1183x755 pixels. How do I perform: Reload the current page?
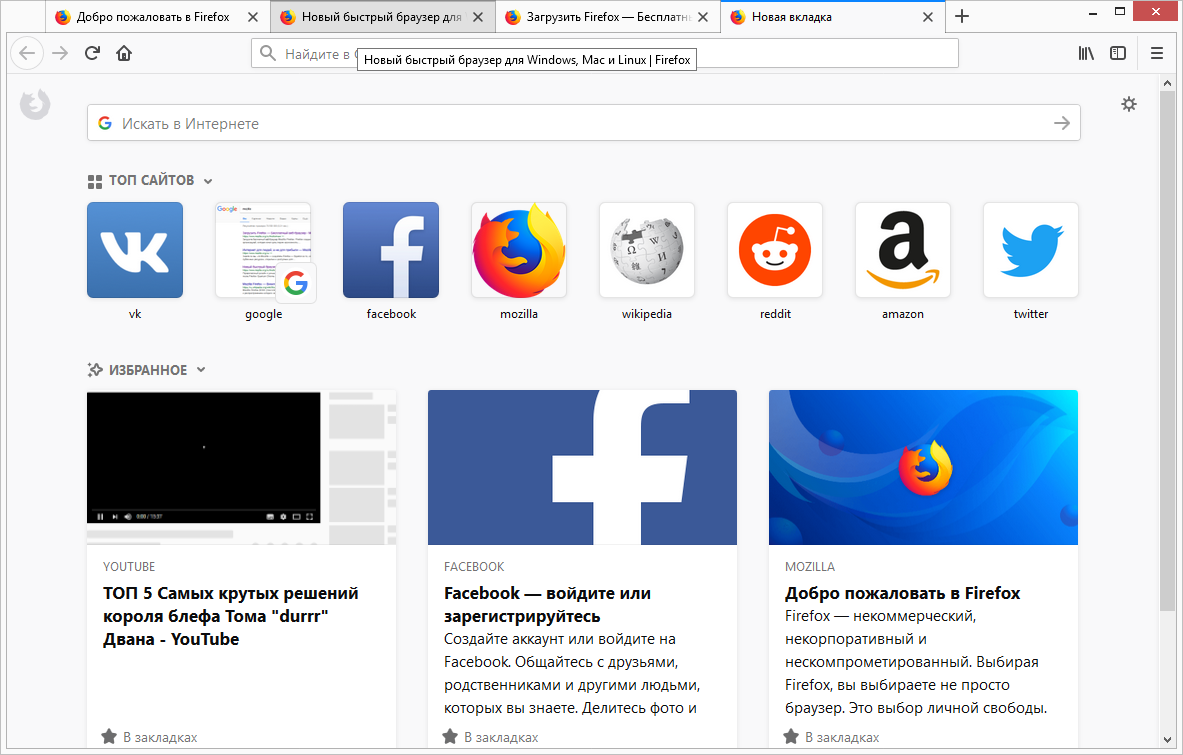92,53
